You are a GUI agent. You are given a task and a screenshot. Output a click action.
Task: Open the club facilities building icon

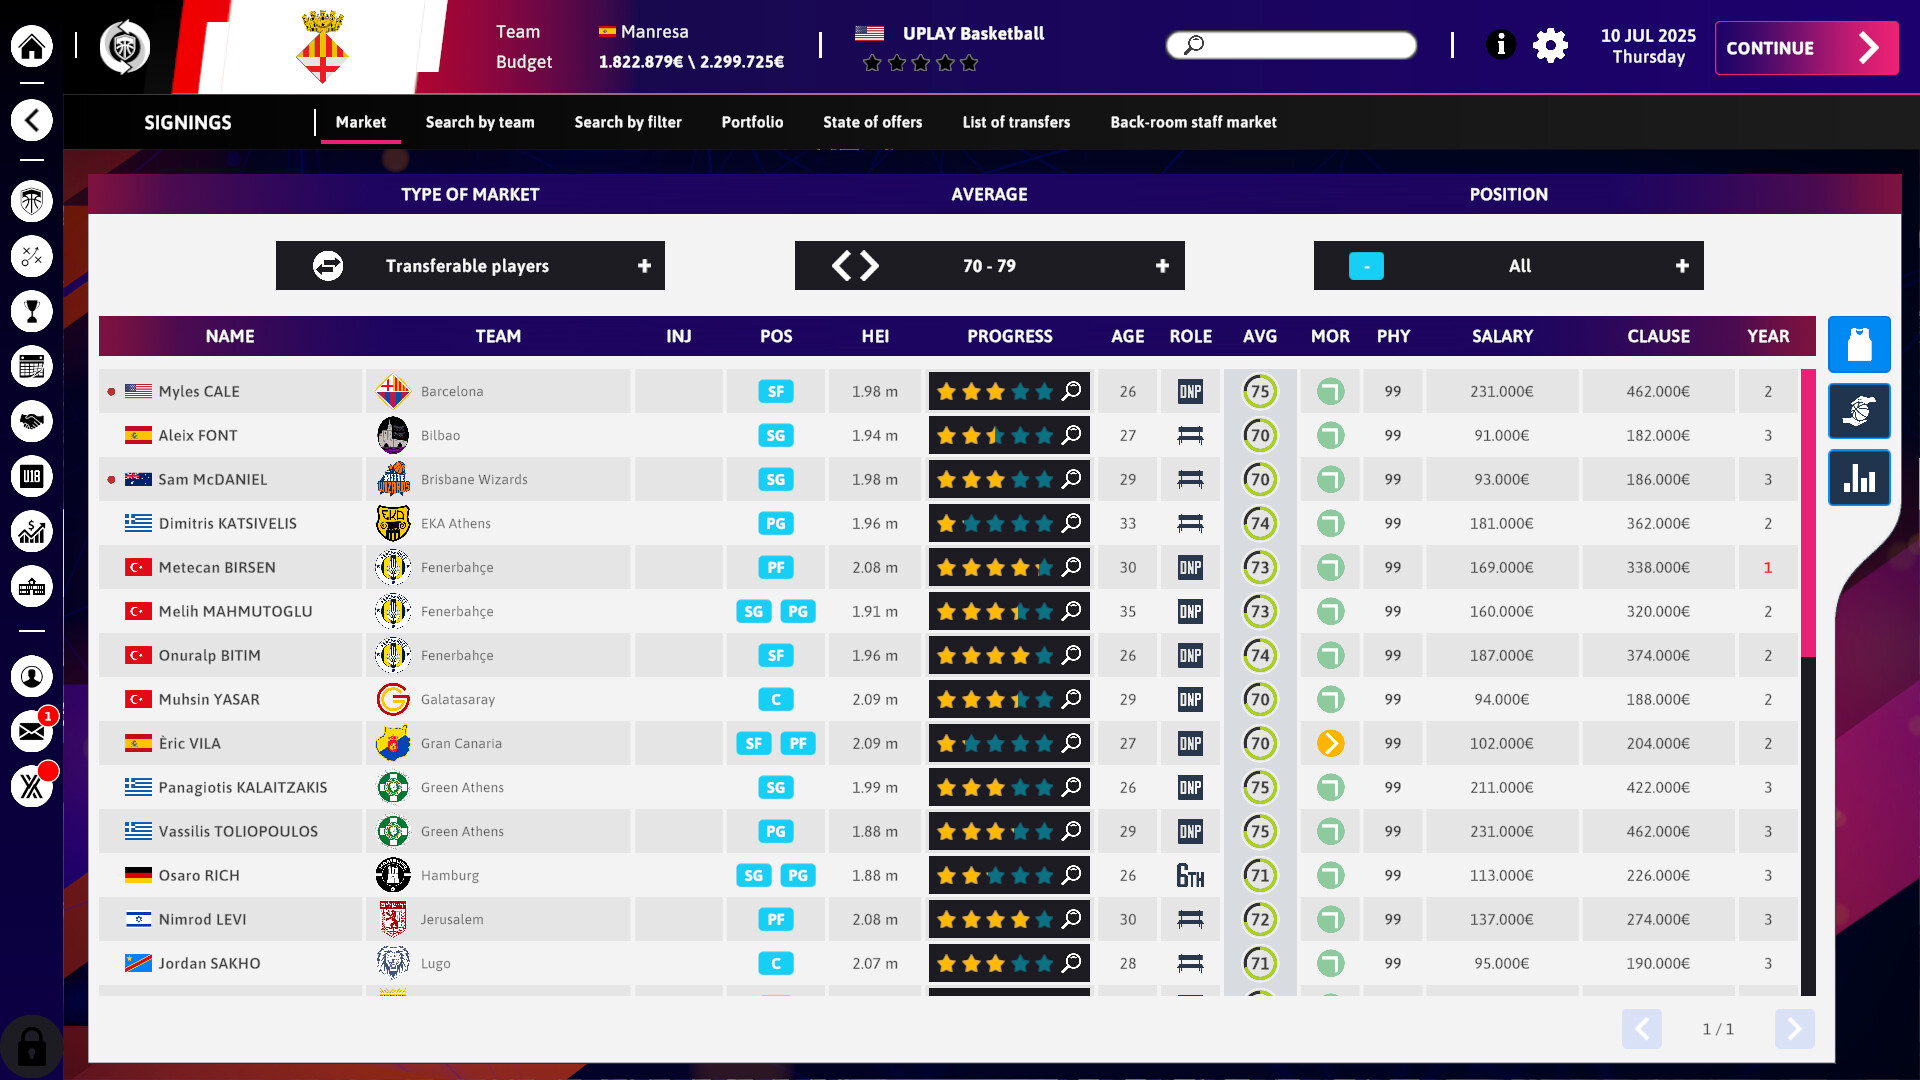[32, 587]
